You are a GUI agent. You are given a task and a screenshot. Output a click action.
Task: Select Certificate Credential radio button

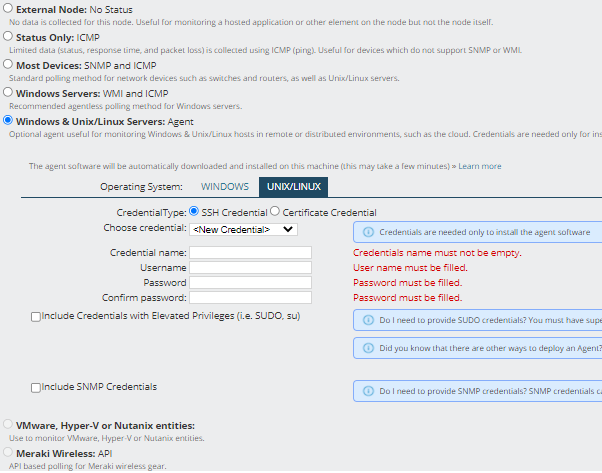pyautogui.click(x=275, y=211)
